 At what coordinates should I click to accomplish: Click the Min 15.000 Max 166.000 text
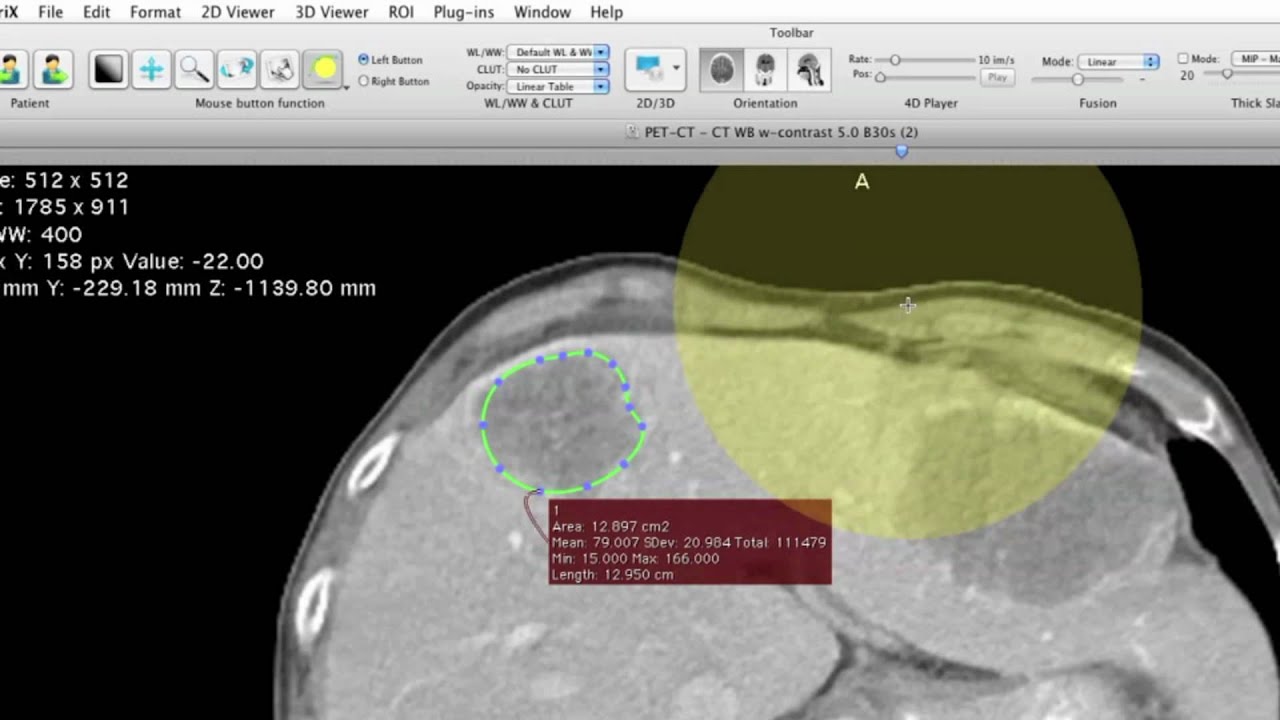click(x=635, y=558)
